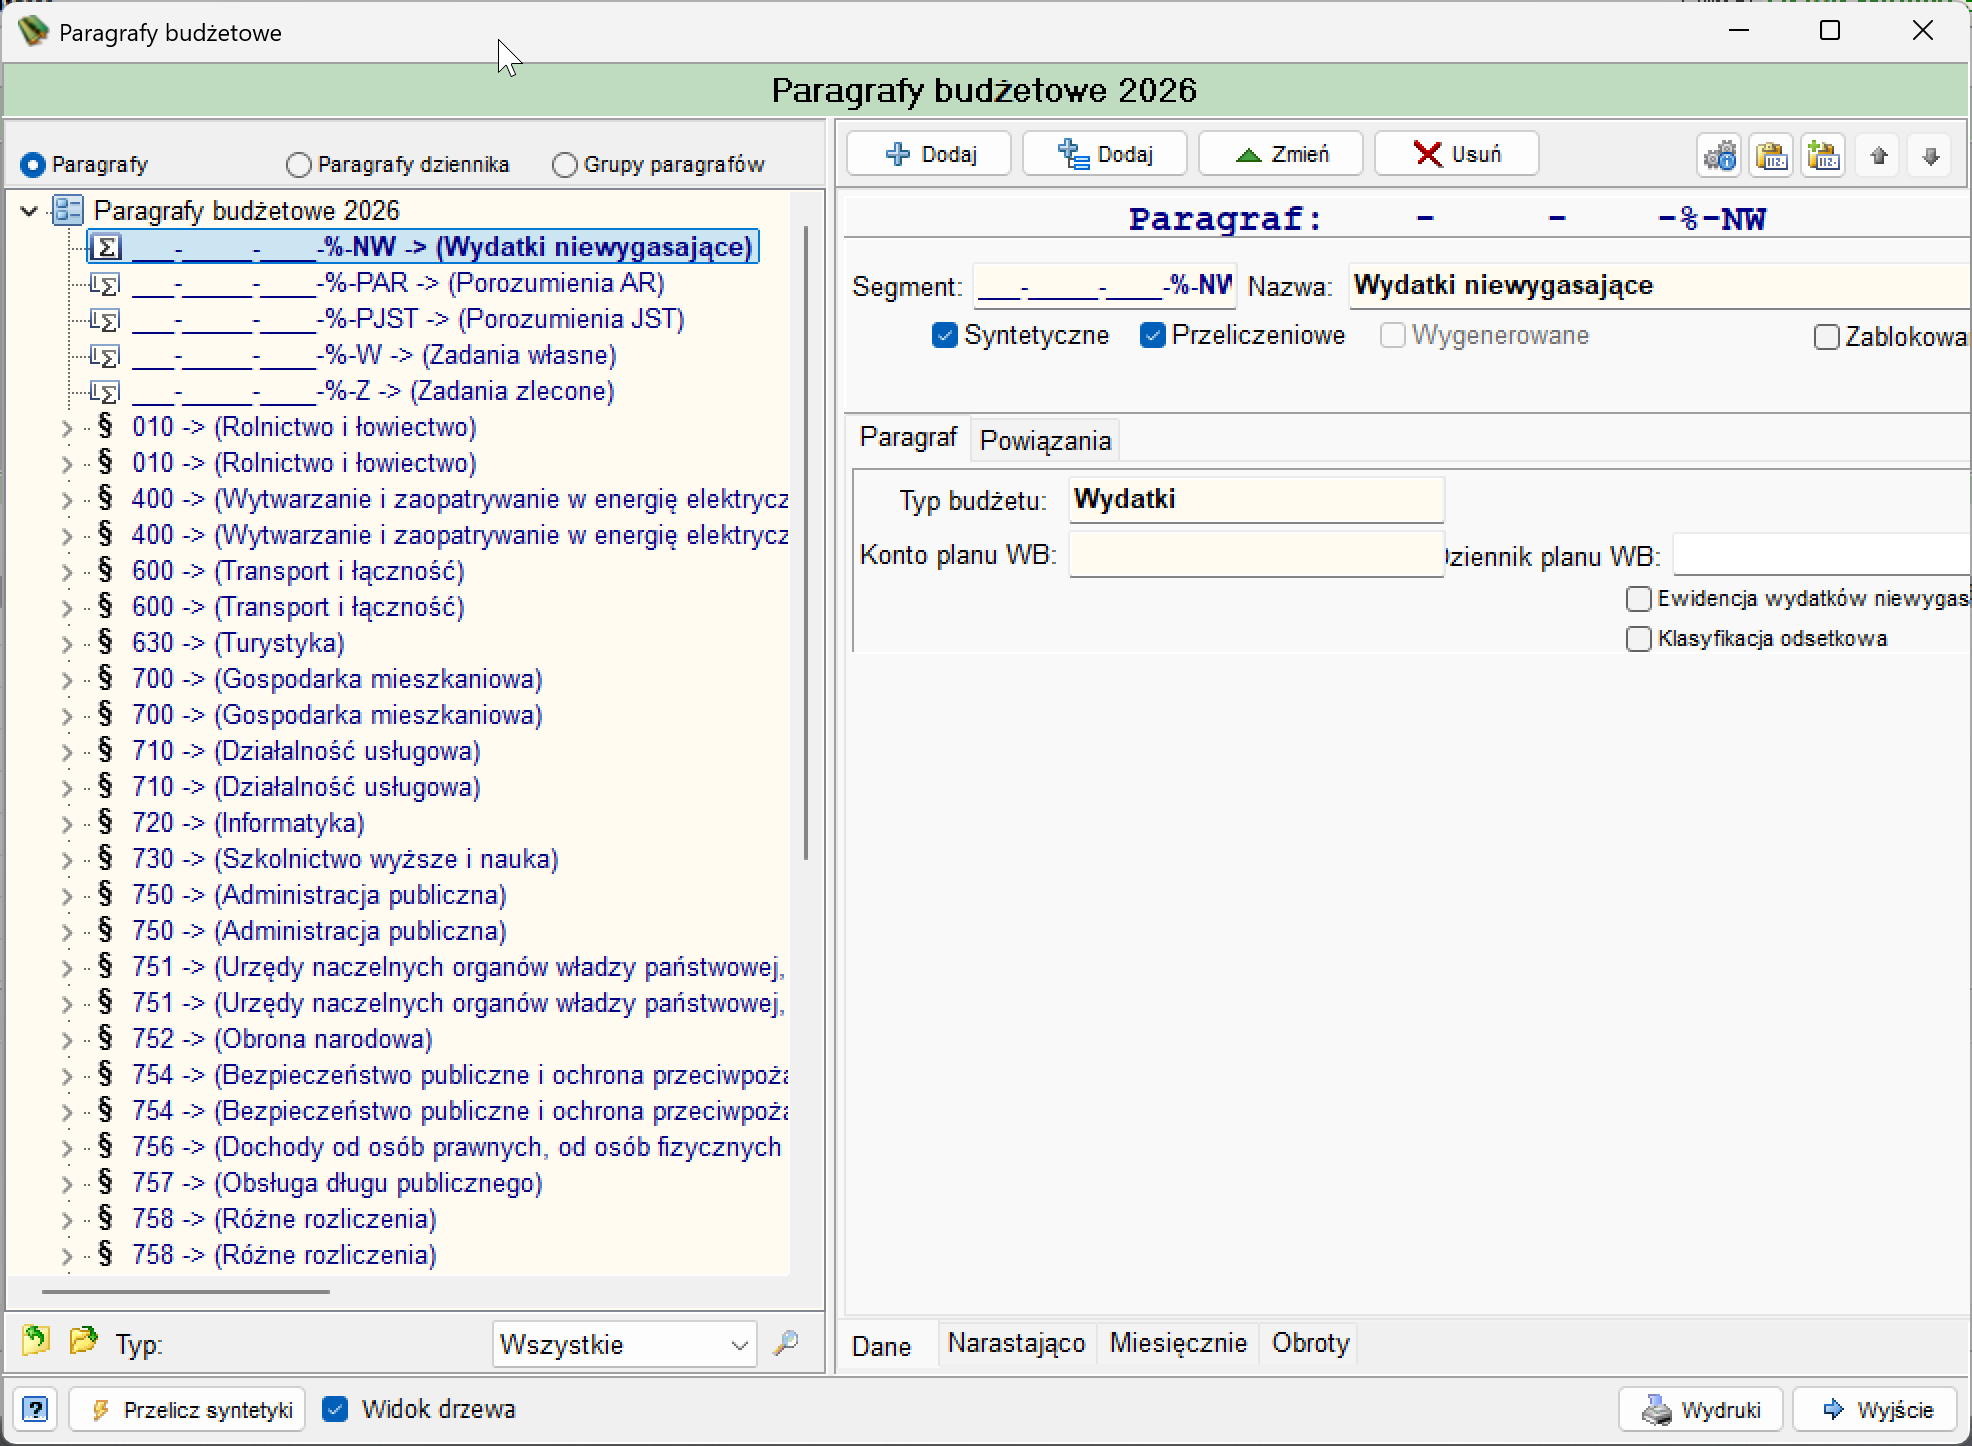Enable the Klasyfikacja odsetkowa checkbox
This screenshot has height=1446, width=1972.
pyautogui.click(x=1638, y=639)
